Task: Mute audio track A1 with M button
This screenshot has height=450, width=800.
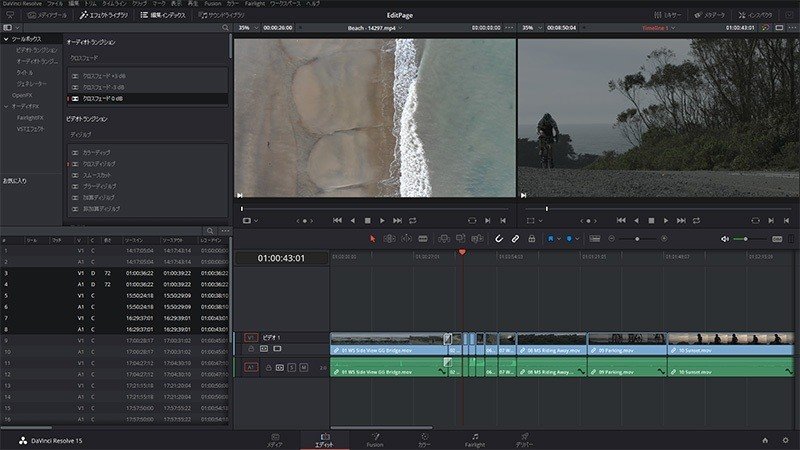Action: click(303, 368)
